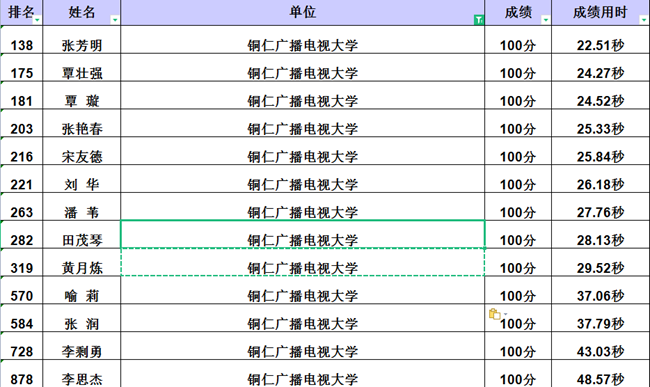
Task: Select time cell 26.18秒
Action: pos(600,179)
